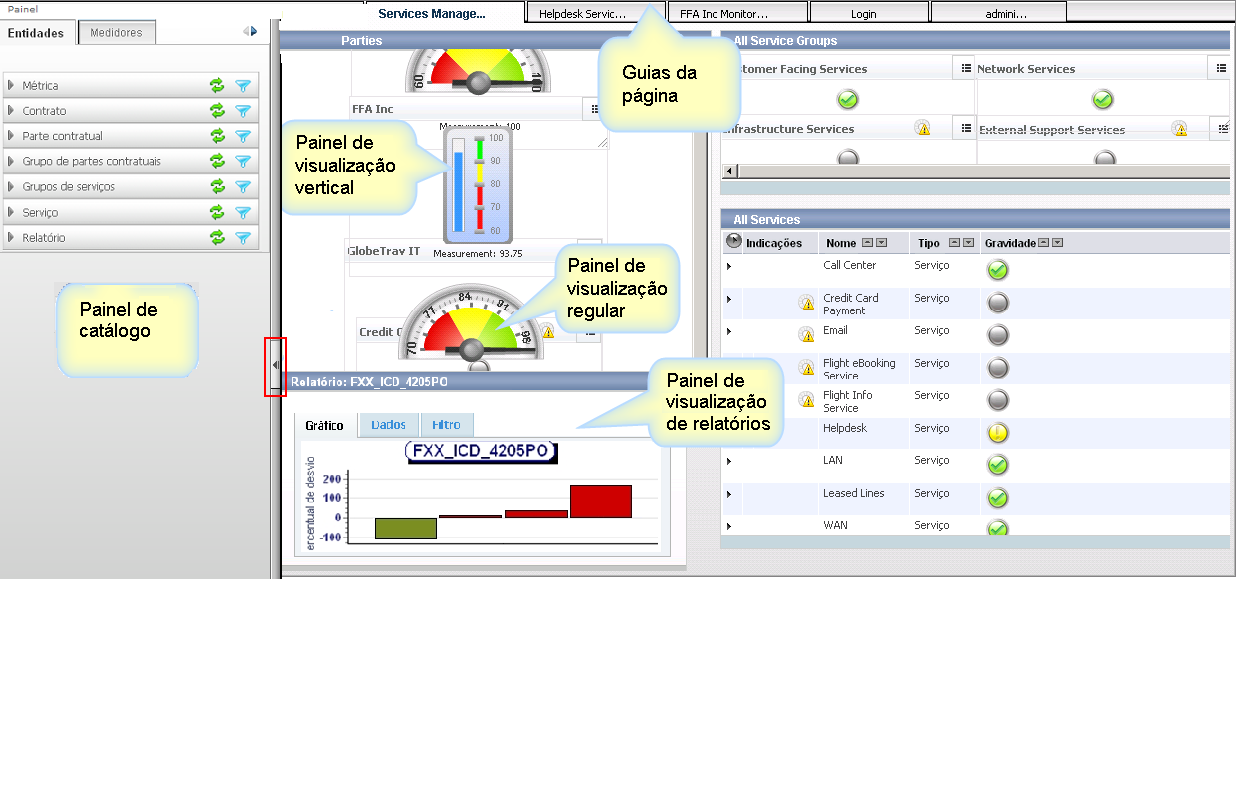Sort Nome column descending

coord(881,243)
